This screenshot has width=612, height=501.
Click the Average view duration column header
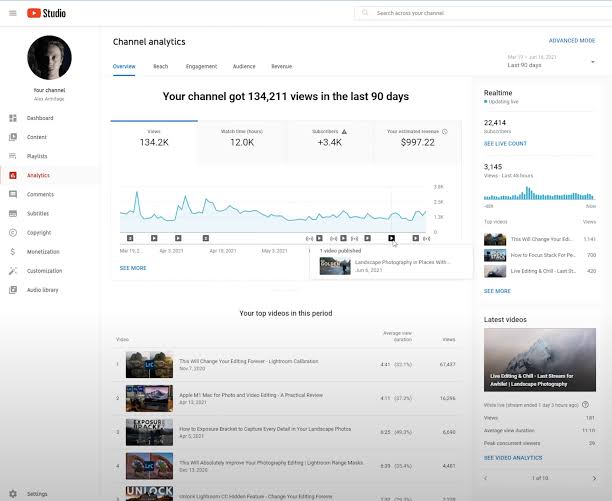click(x=397, y=336)
